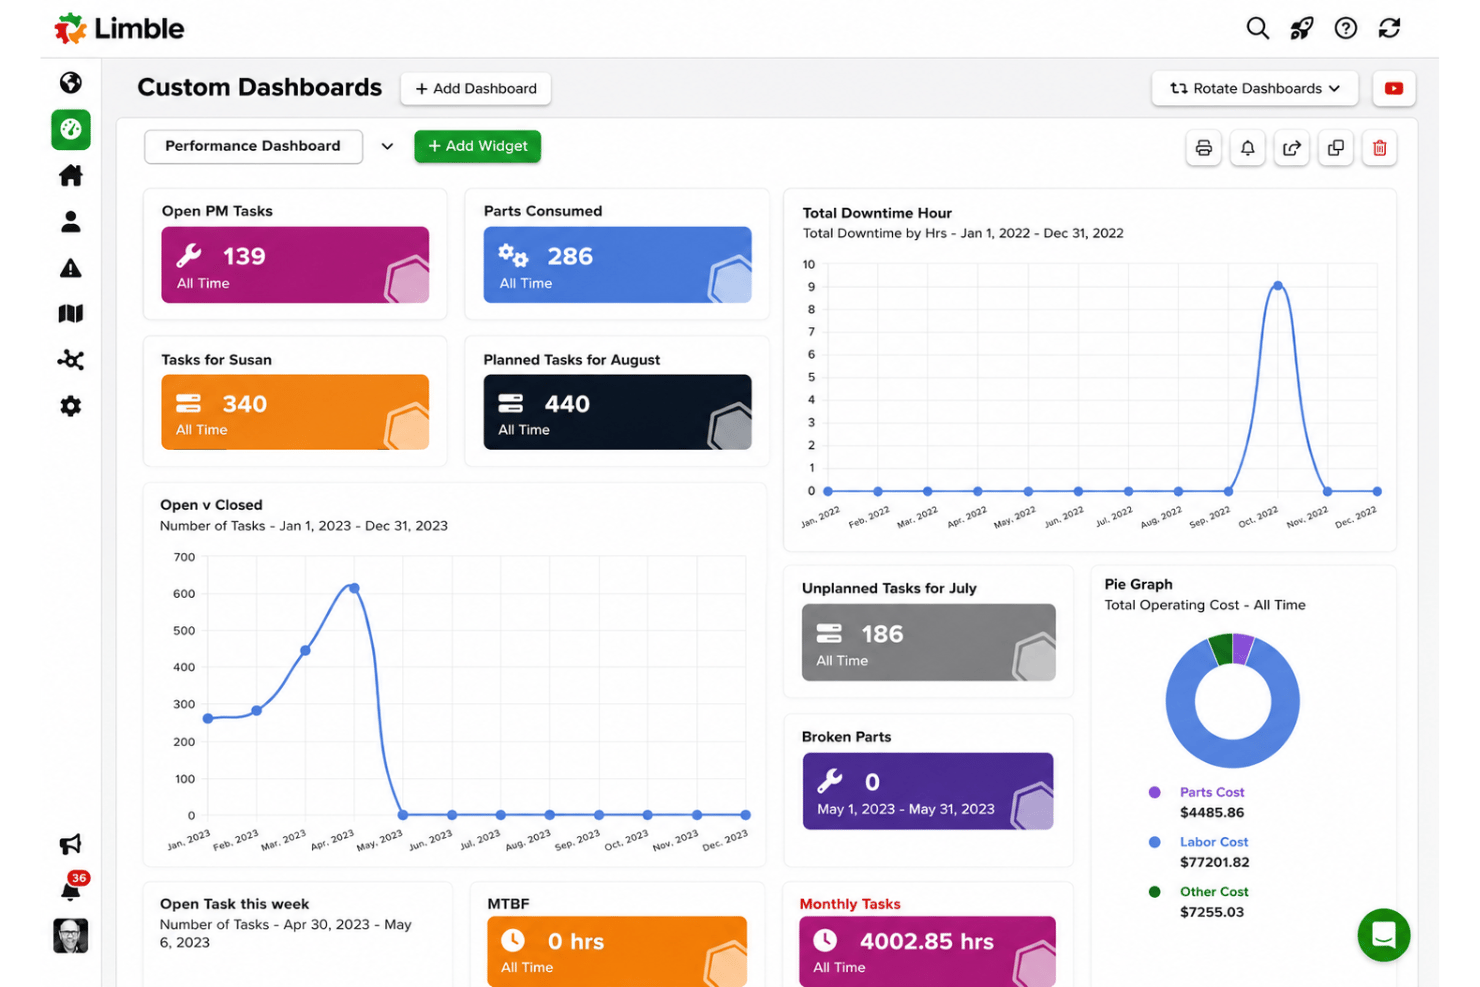1480x987 pixels.
Task: Open the user profile photo
Action: 70,936
